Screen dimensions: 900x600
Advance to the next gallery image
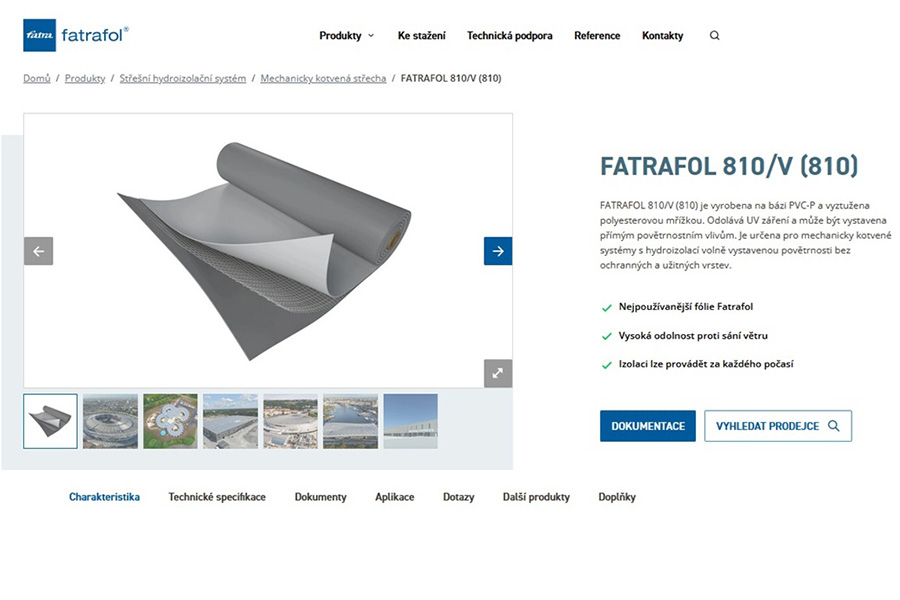[498, 251]
